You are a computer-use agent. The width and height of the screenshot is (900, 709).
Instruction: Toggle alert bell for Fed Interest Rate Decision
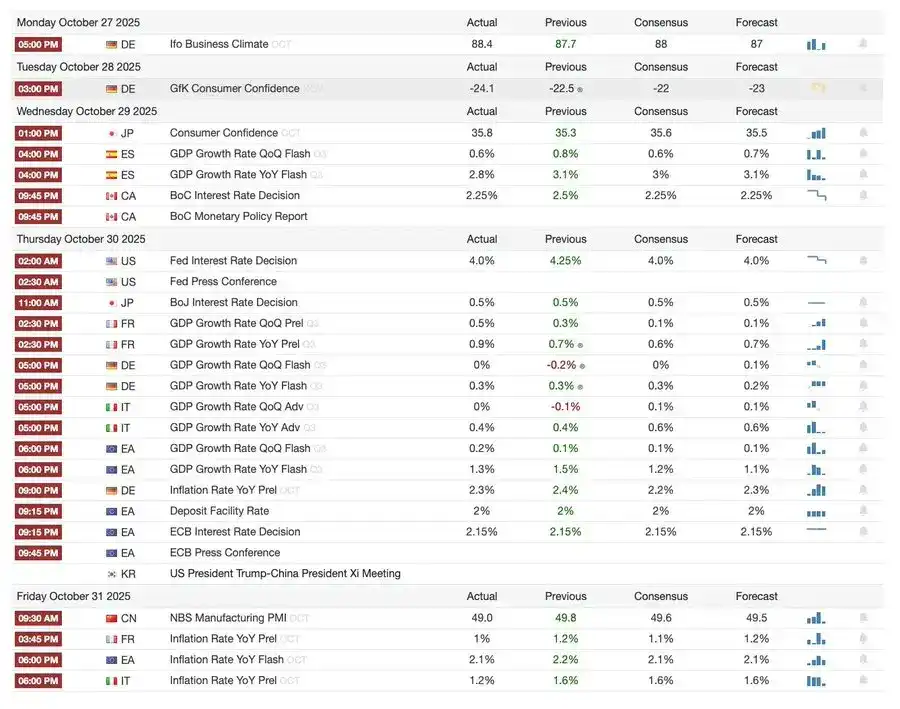[863, 260]
